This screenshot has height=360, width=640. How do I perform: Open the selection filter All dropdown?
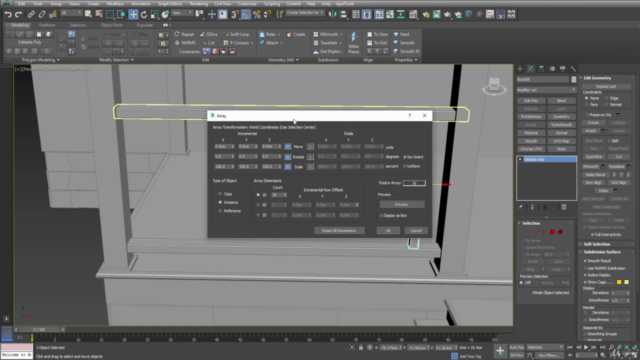(x=71, y=13)
